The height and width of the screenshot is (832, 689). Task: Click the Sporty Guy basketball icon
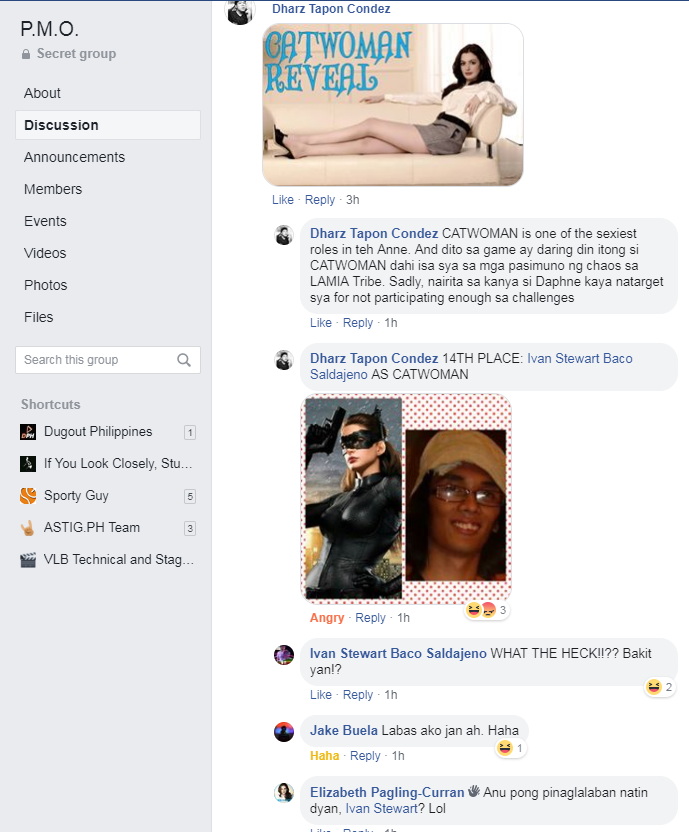click(x=28, y=496)
